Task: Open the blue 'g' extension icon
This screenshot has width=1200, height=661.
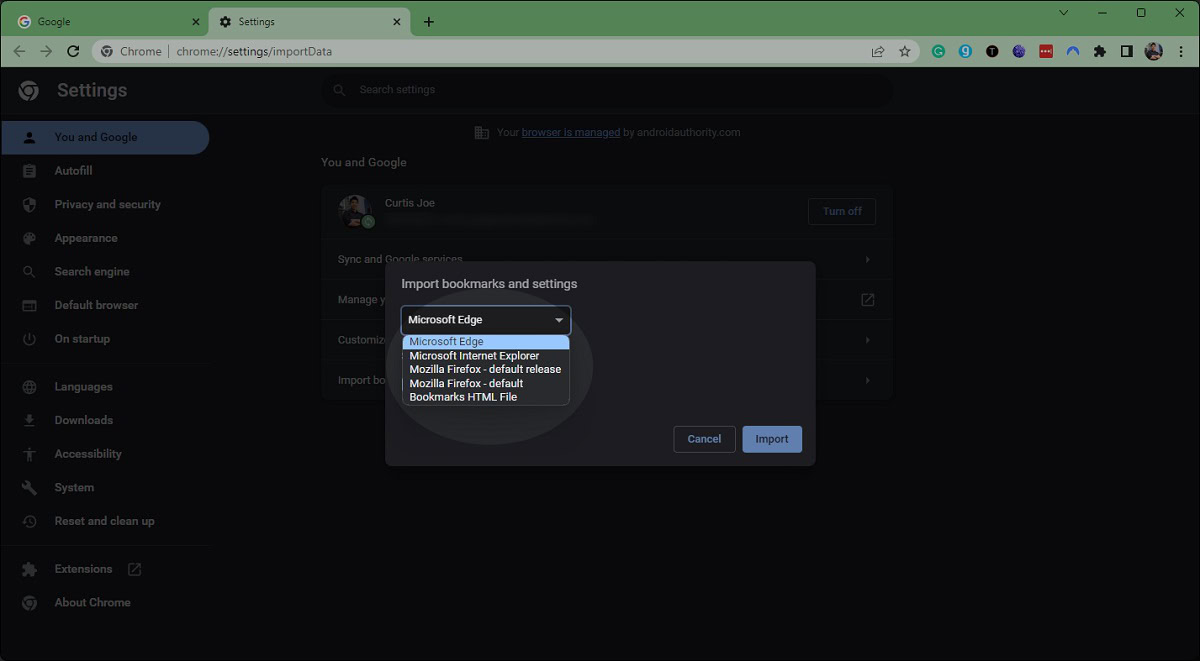Action: [965, 51]
